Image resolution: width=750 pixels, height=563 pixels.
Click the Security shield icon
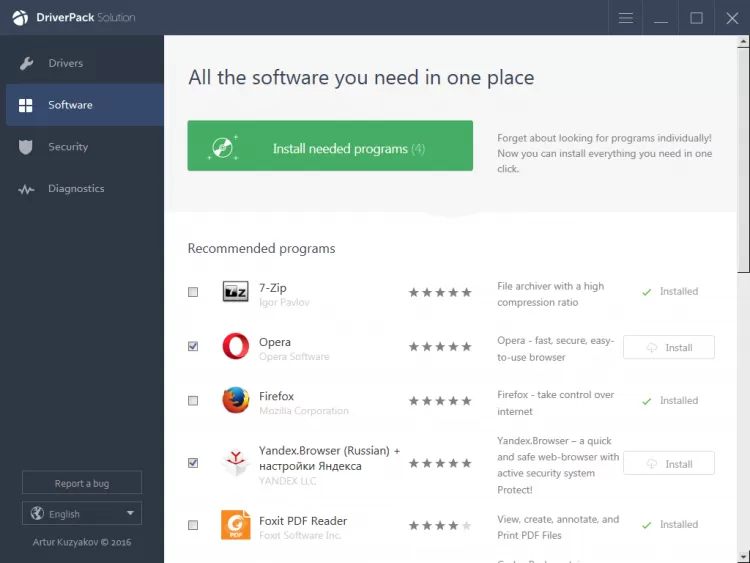[x=27, y=147]
